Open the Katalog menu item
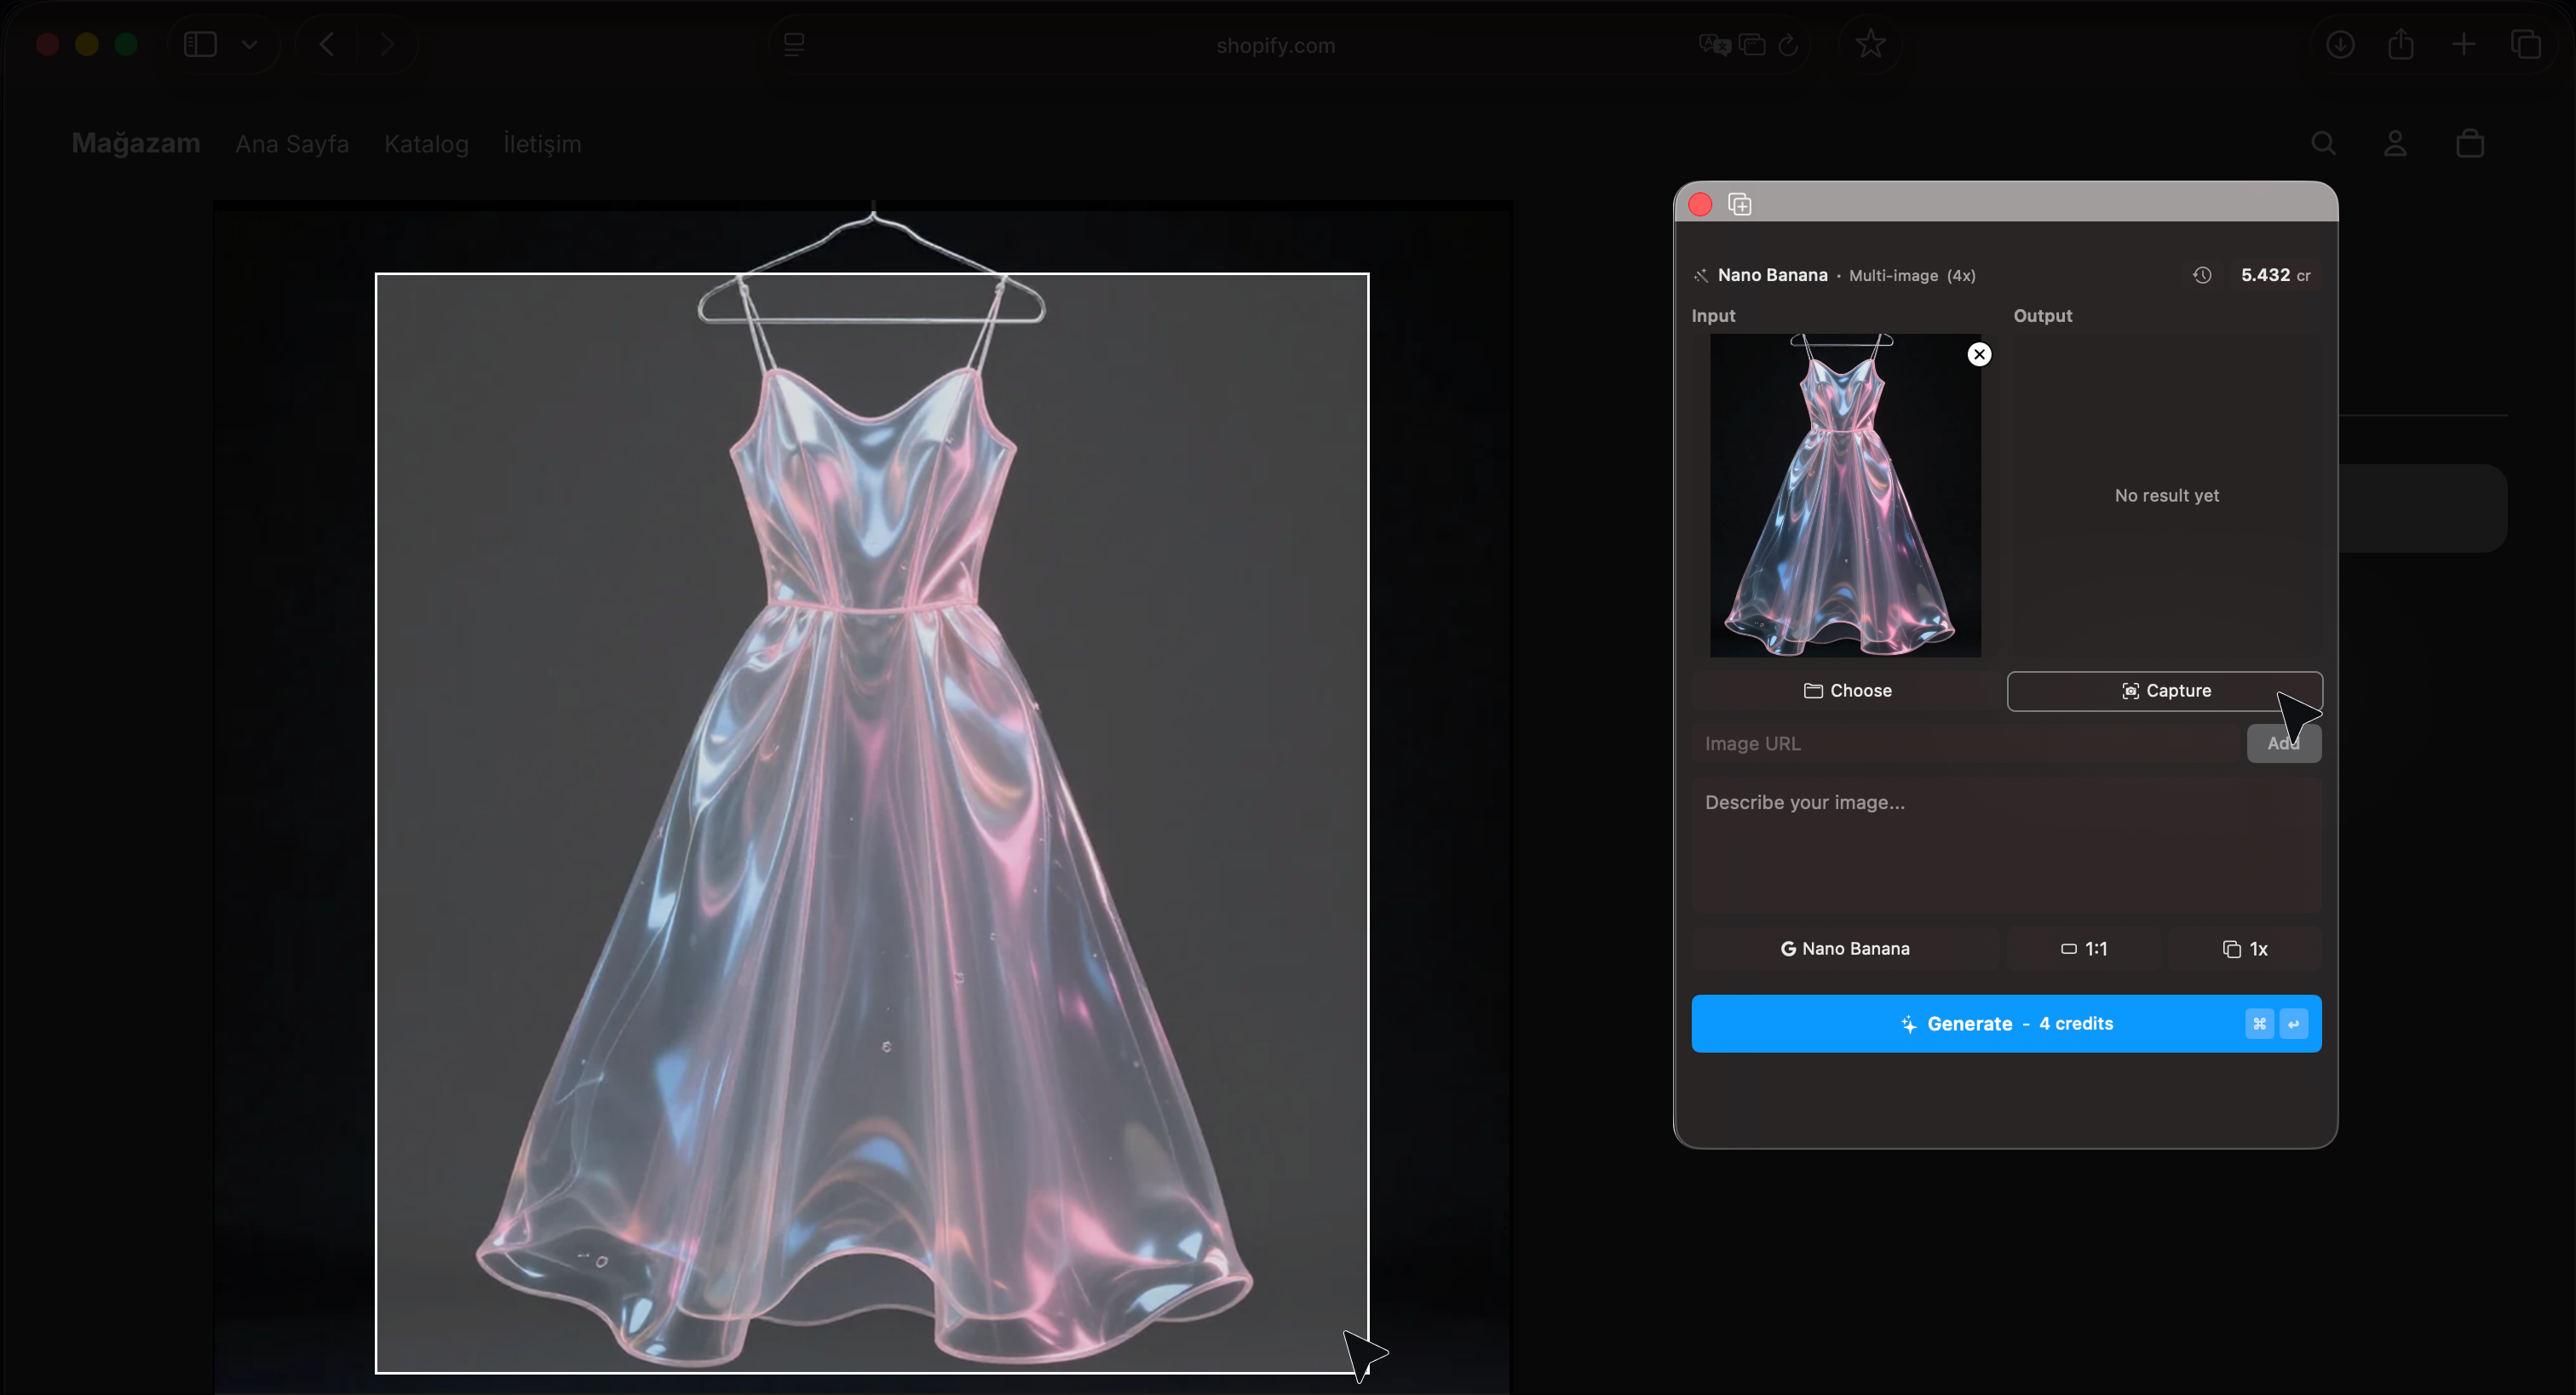Screen dimensions: 2576x1395 tap(426, 144)
